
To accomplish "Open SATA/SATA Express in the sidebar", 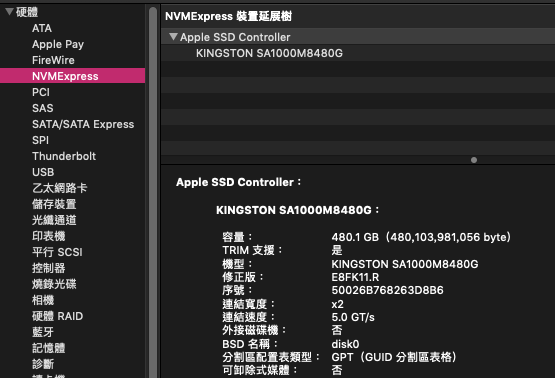I will pyautogui.click(x=83, y=124).
